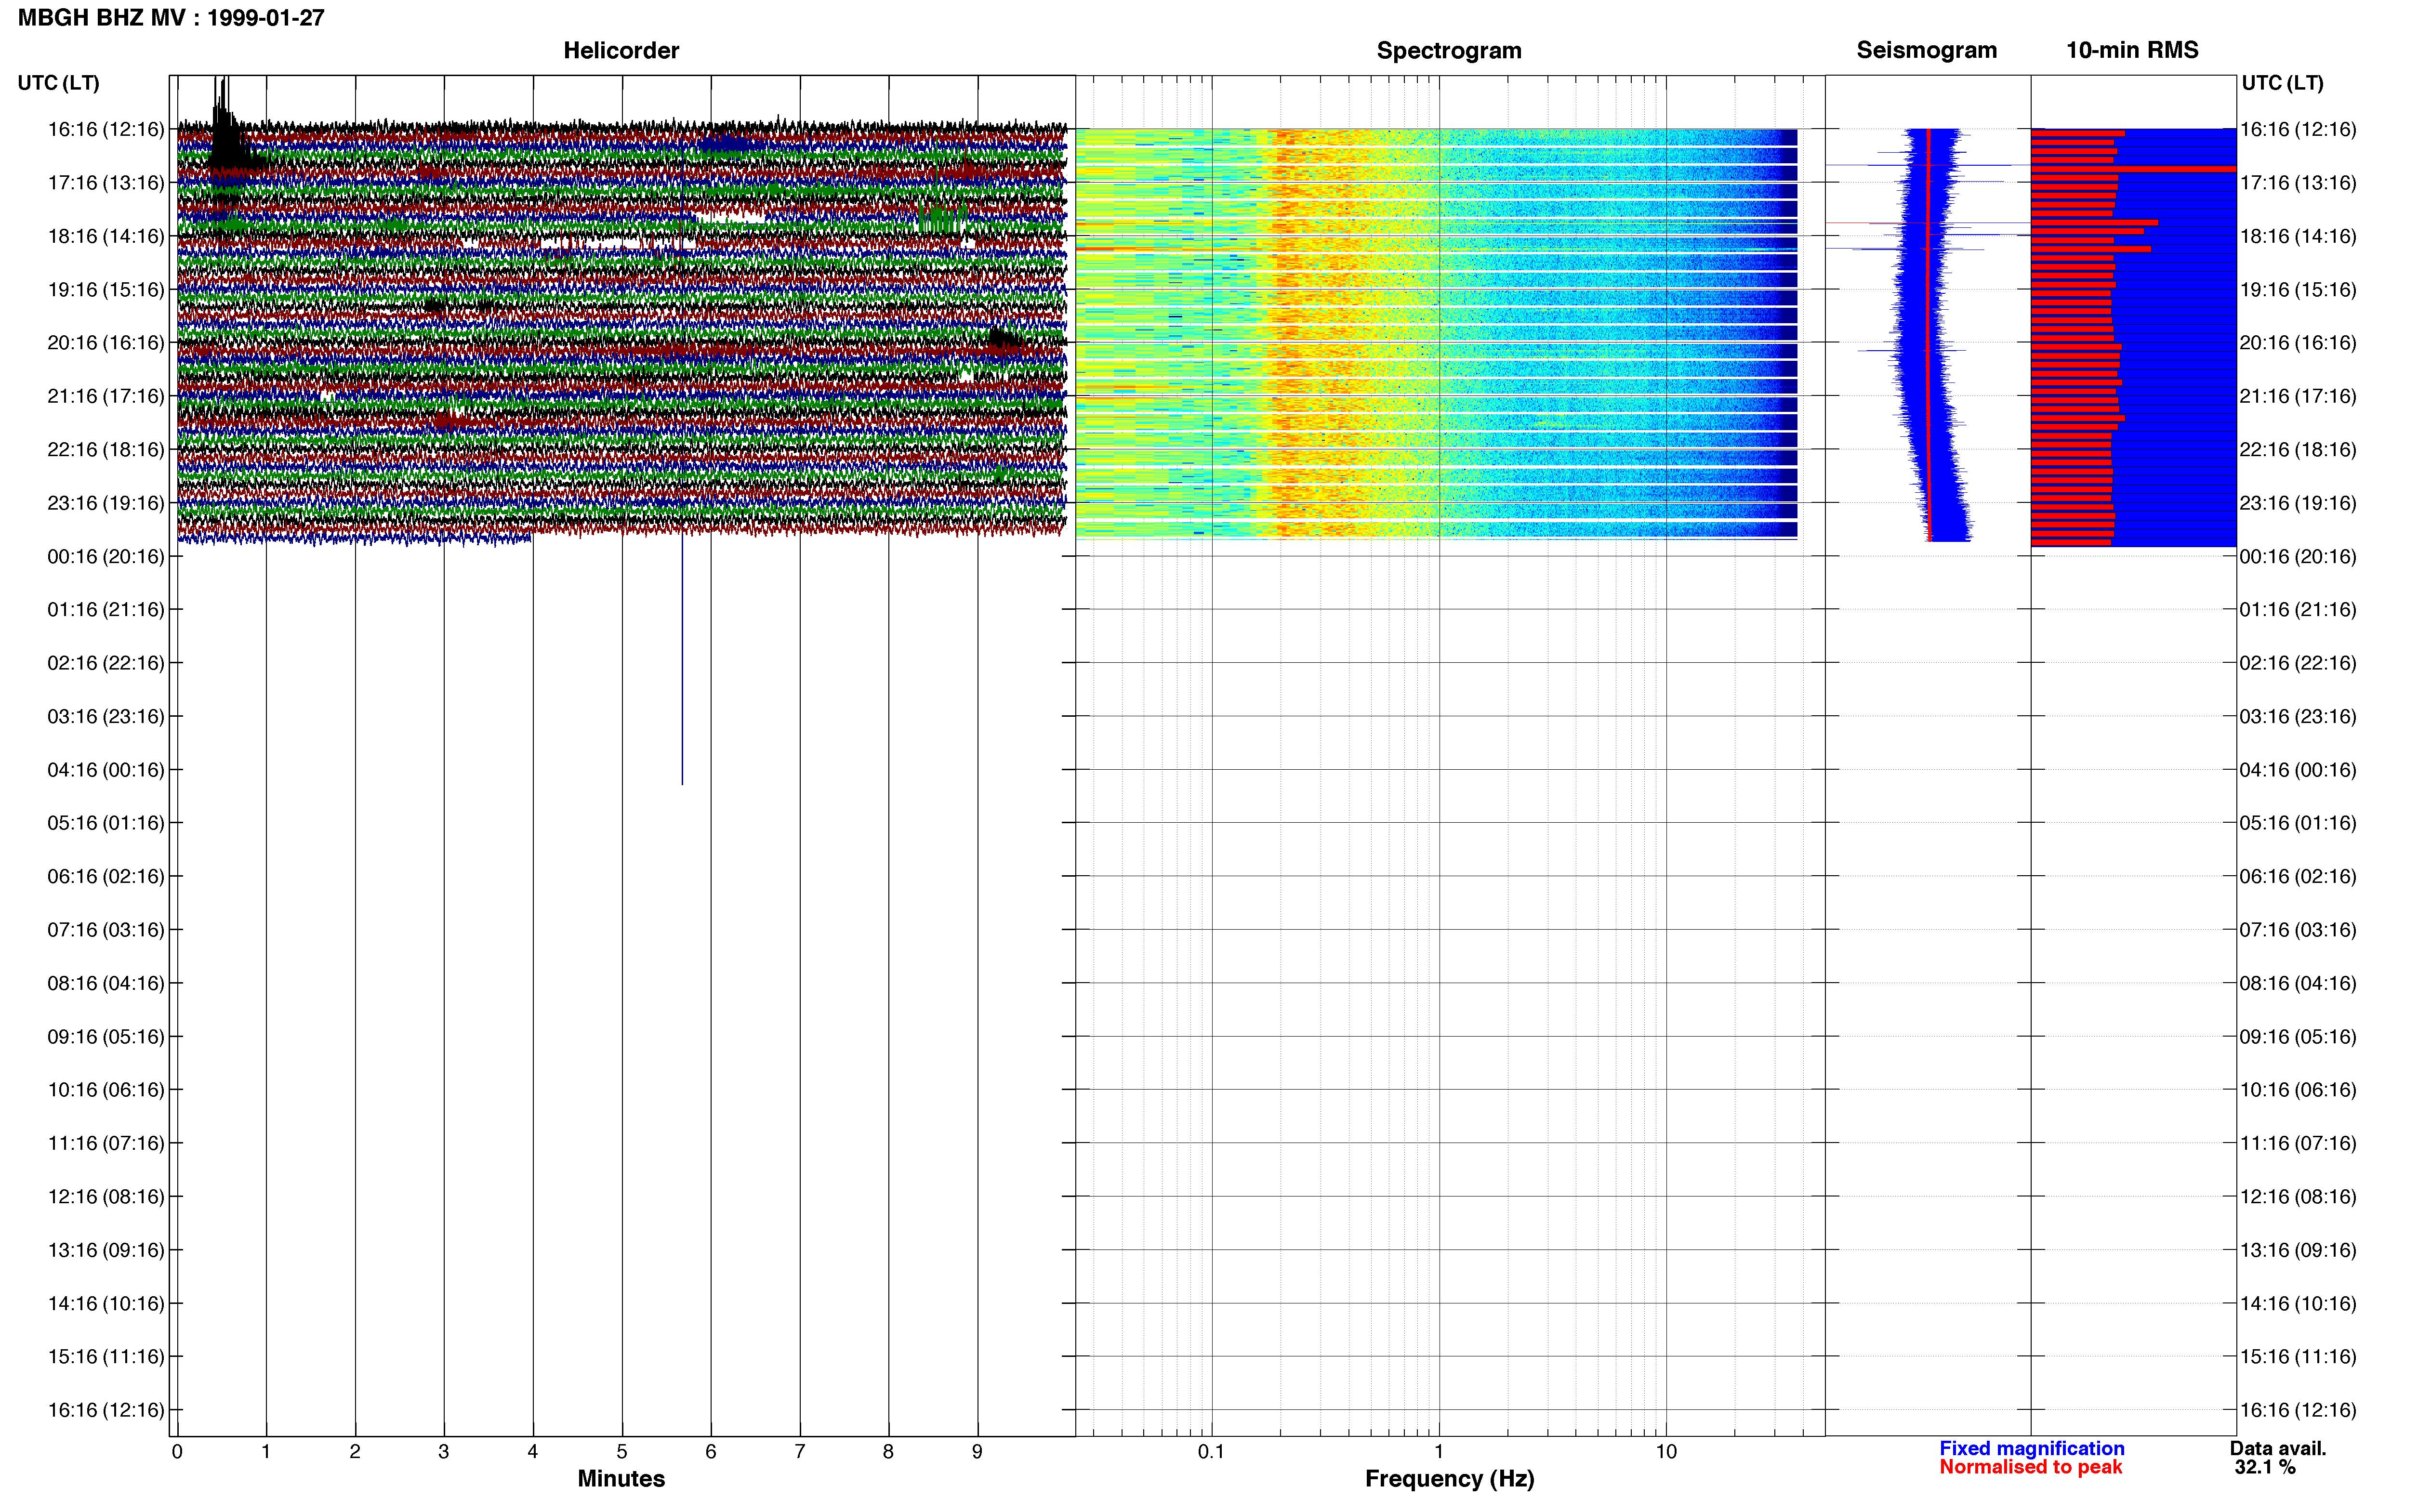
Task: Click left time label '00:16 (20:16)'
Action: pos(106,556)
